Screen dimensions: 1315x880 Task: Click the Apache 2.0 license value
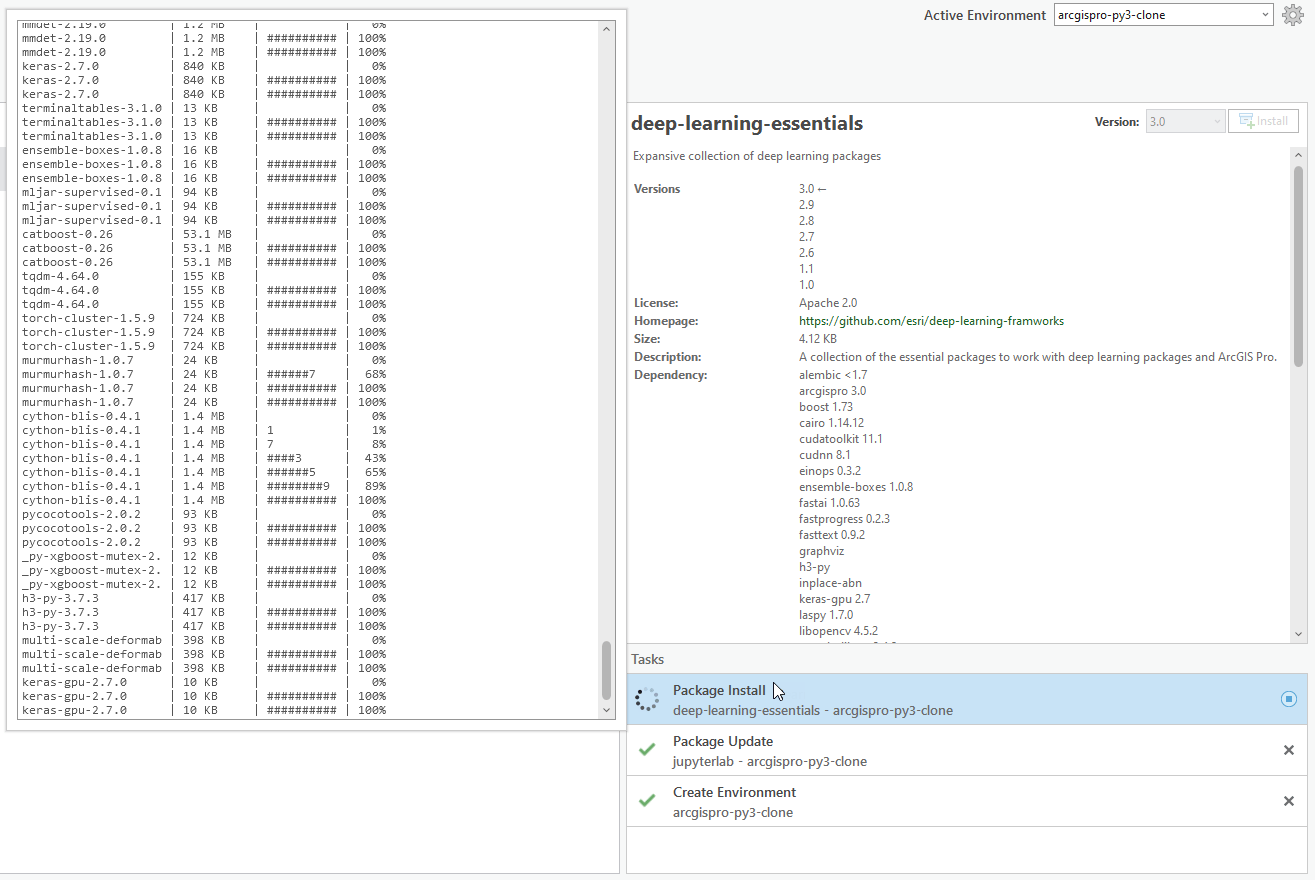tap(828, 303)
